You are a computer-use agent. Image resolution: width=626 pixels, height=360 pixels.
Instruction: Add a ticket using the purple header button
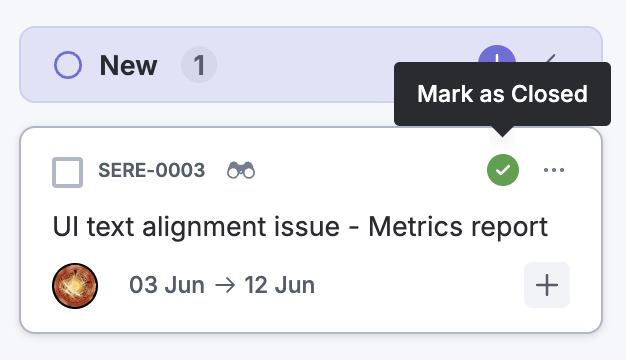497,54
